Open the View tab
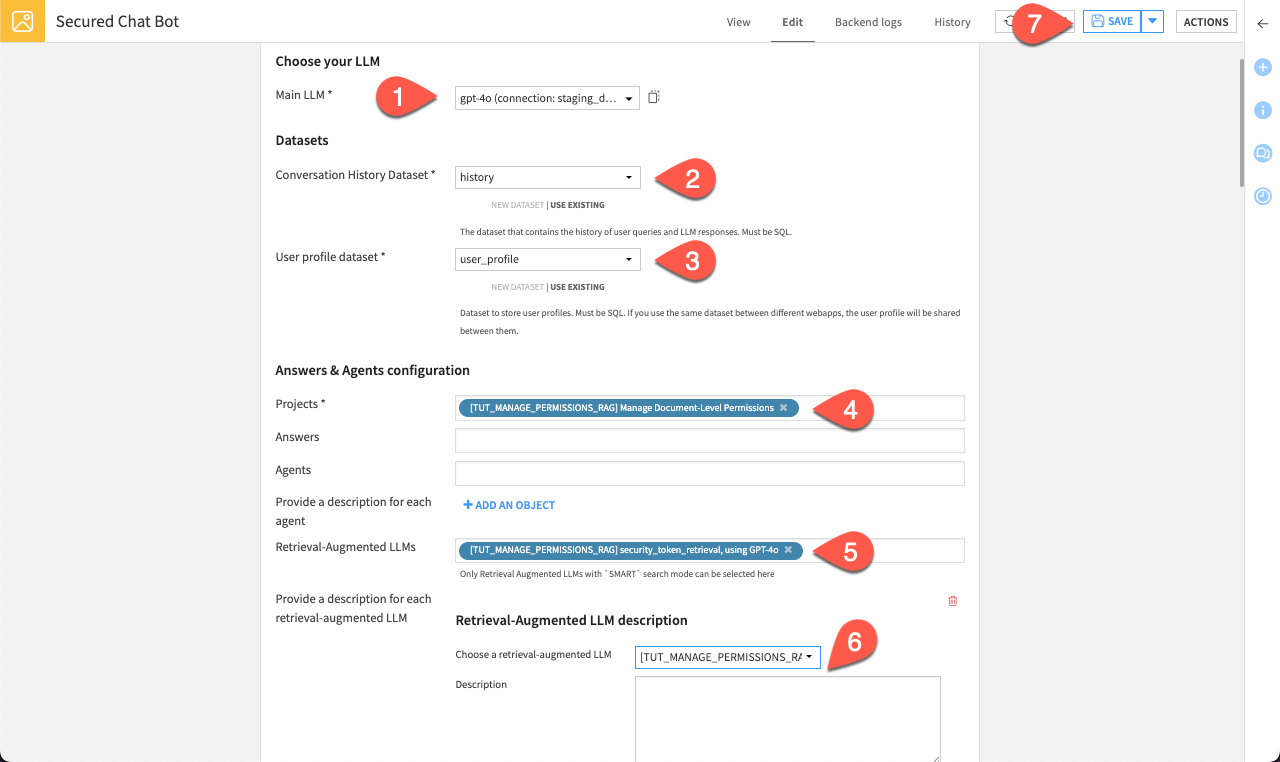Viewport: 1280px width, 762px height. tap(738, 22)
